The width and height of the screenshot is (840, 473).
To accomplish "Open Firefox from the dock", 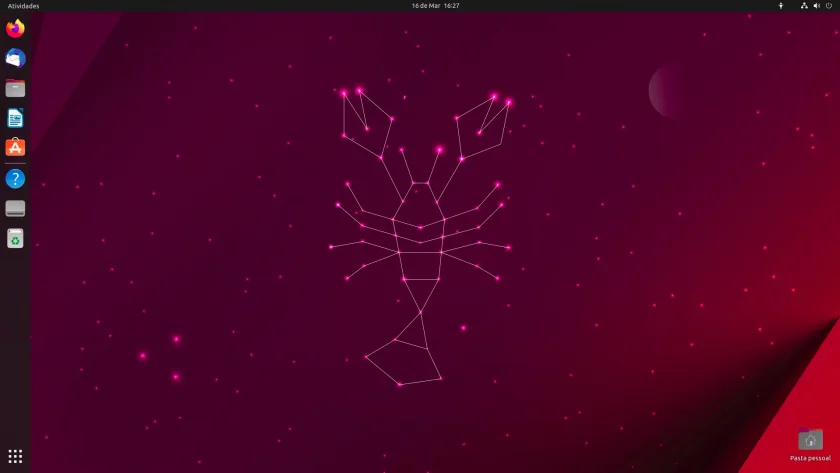I will point(15,28).
